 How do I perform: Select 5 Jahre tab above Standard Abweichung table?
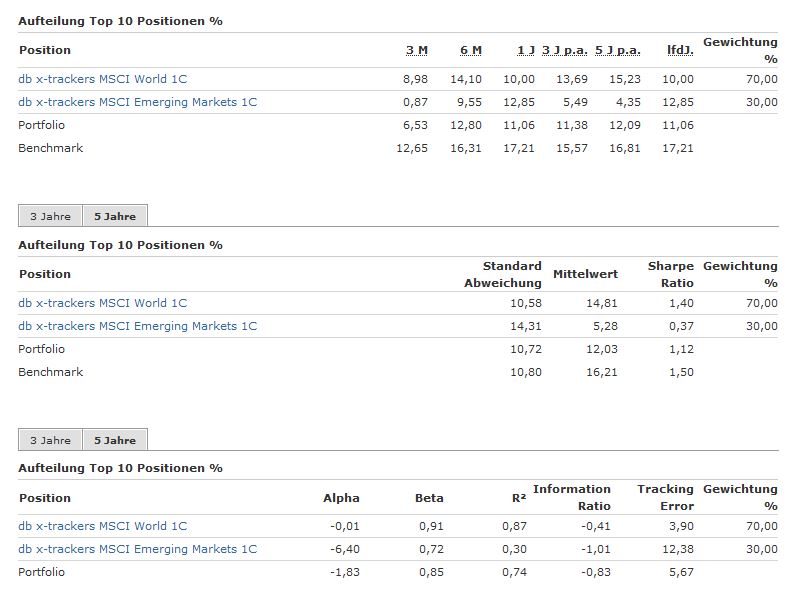(115, 216)
